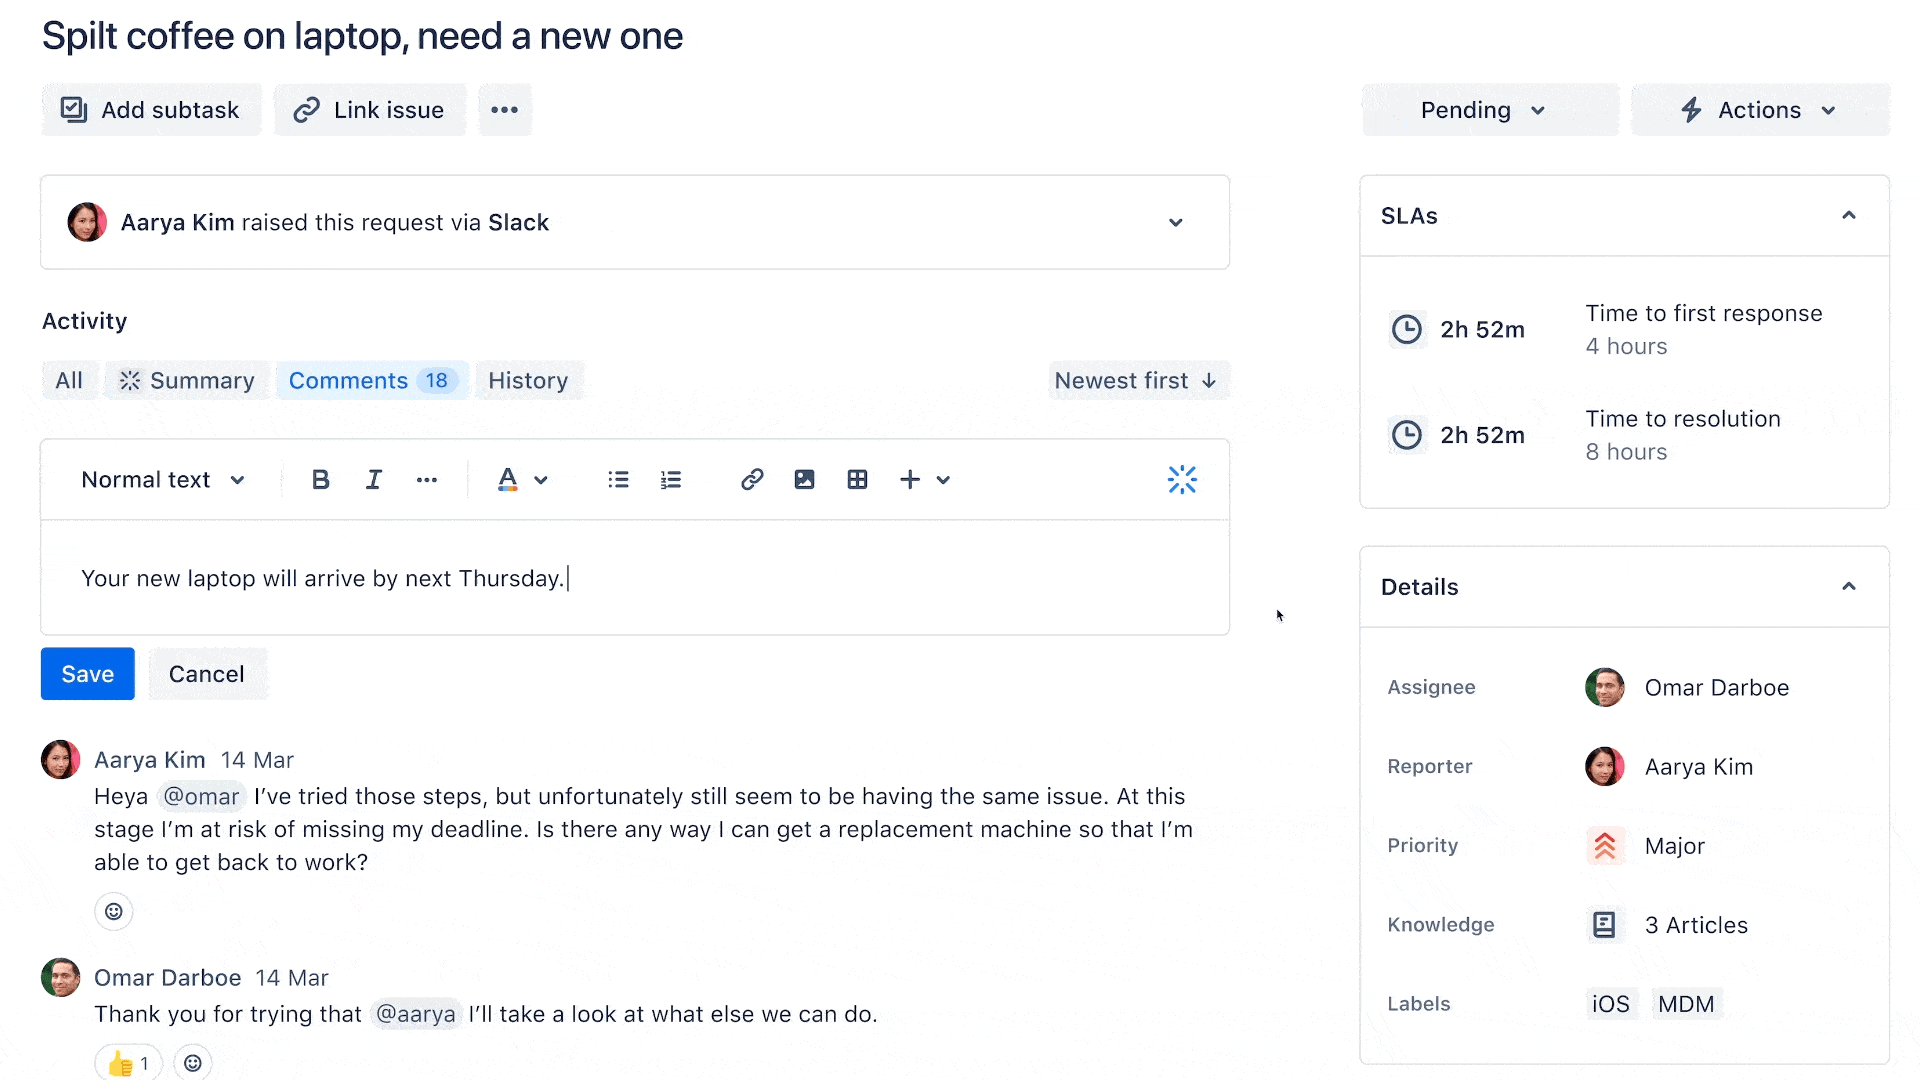The height and width of the screenshot is (1080, 1920).
Task: Expand the Actions menu dropdown
Action: click(1760, 109)
